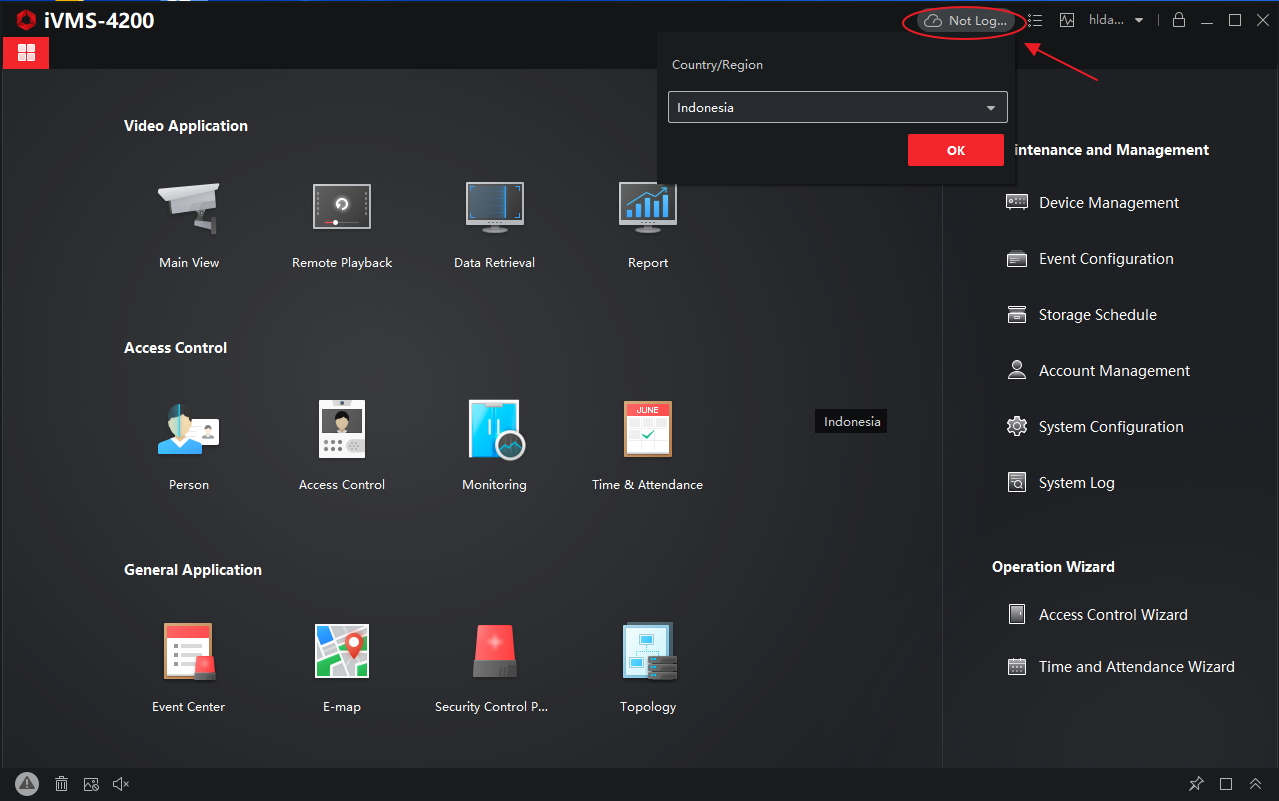
Task: Start the Access Control Wizard link
Action: tap(1113, 615)
